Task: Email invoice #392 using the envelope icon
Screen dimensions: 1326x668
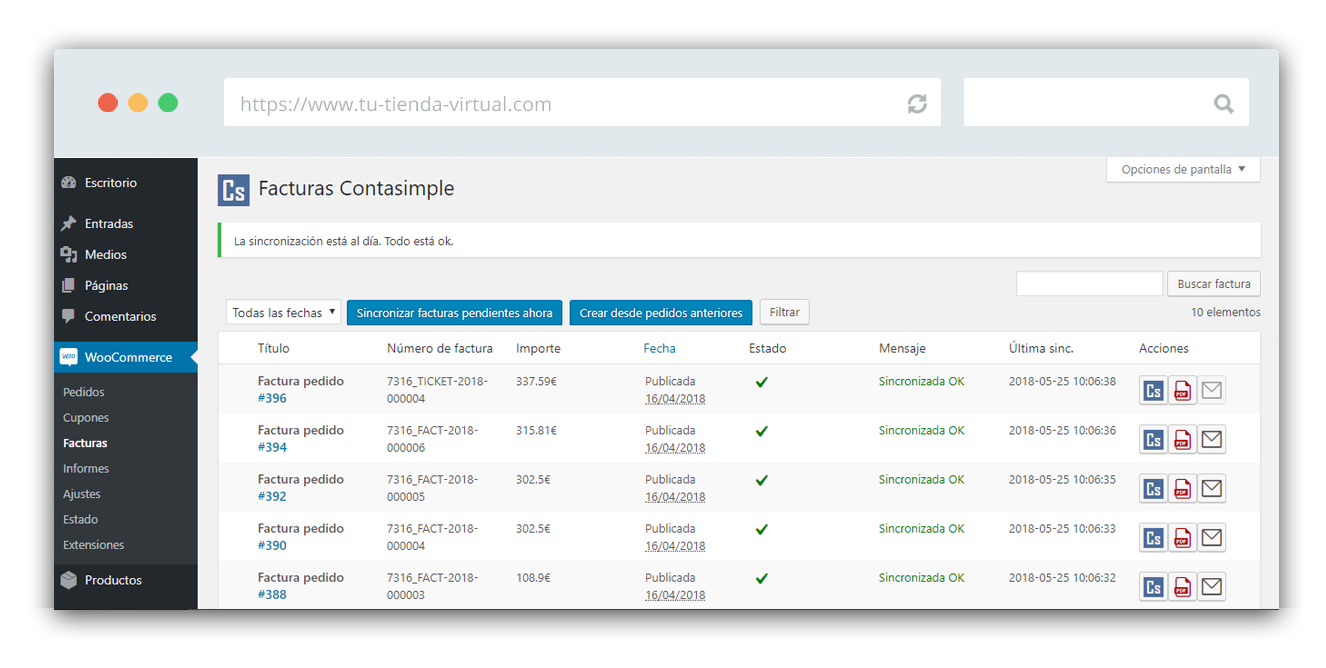Action: [x=1211, y=489]
